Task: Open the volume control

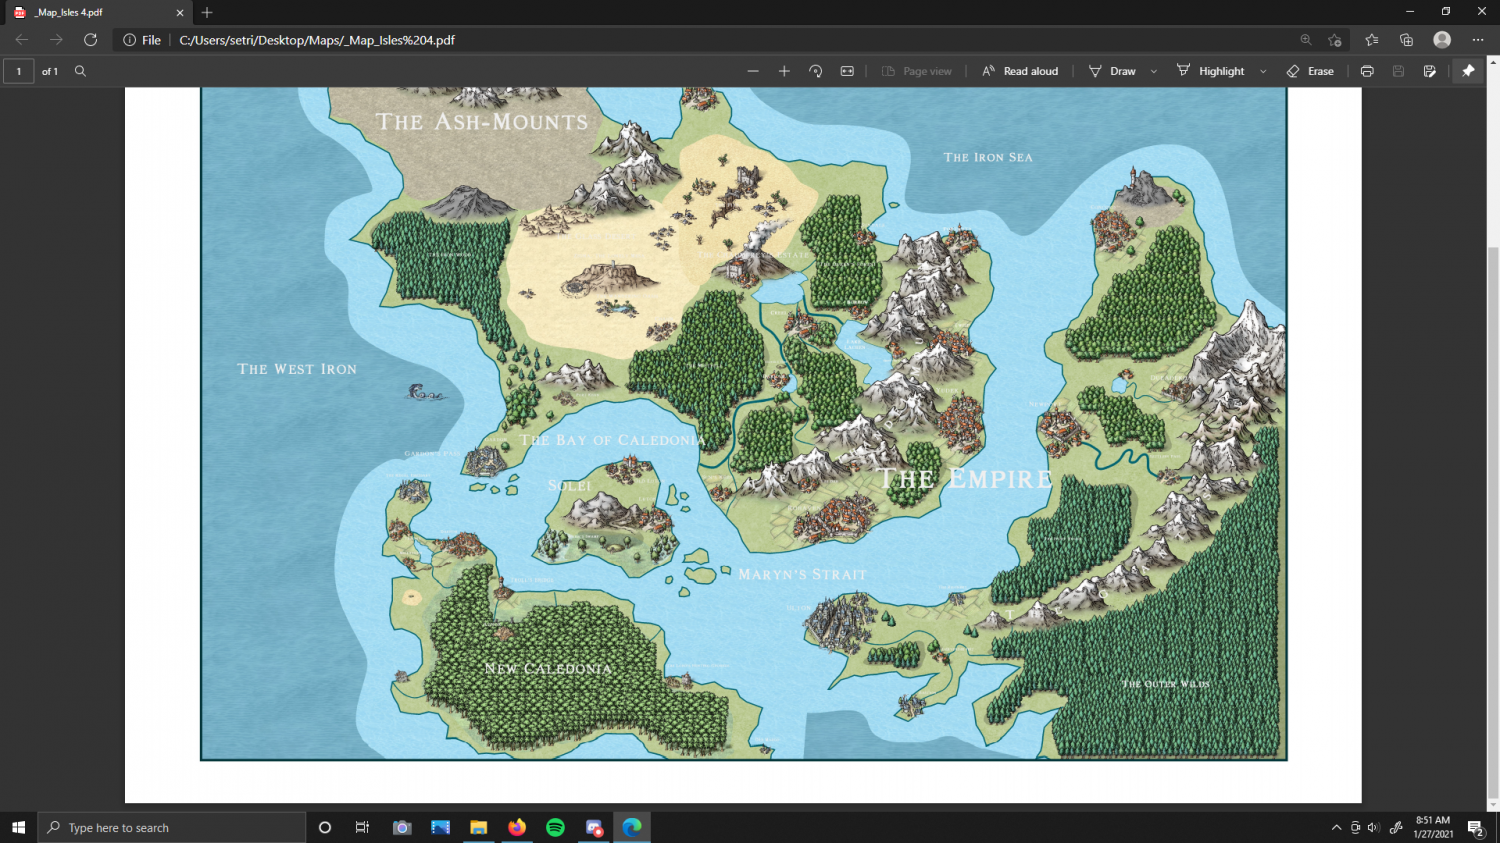Action: [x=1373, y=827]
